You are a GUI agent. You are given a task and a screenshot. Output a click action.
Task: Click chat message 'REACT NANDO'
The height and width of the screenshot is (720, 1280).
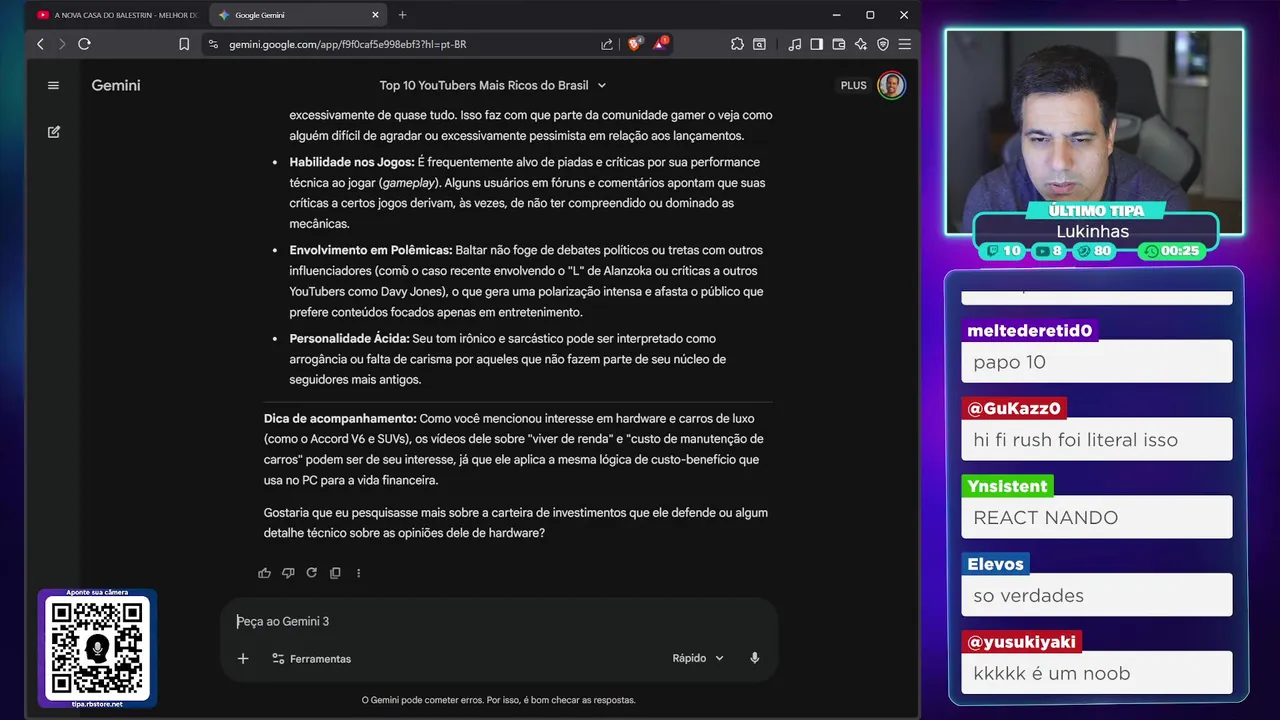pyautogui.click(x=1046, y=517)
